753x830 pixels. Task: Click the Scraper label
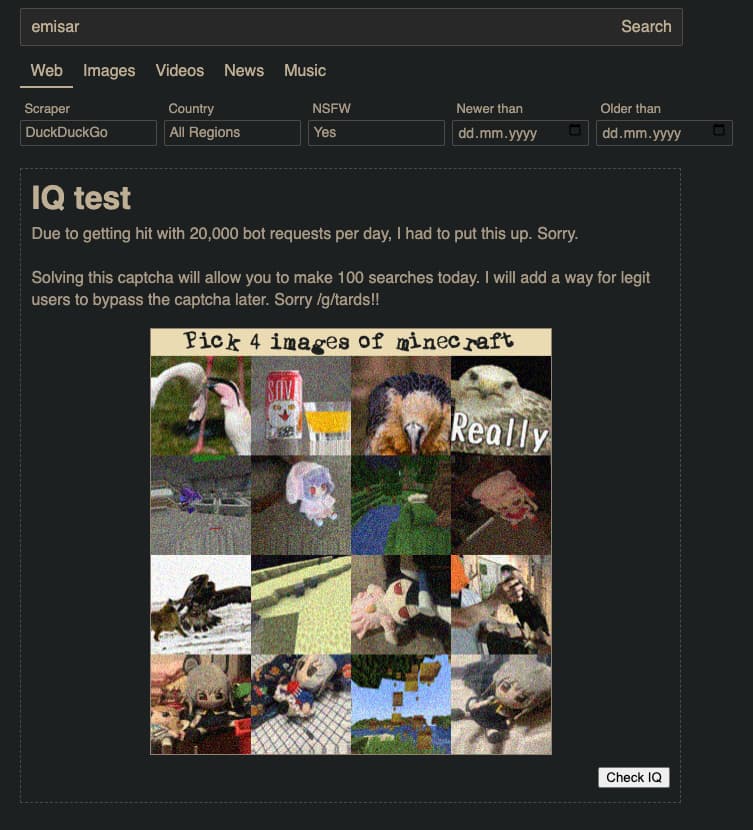point(47,109)
